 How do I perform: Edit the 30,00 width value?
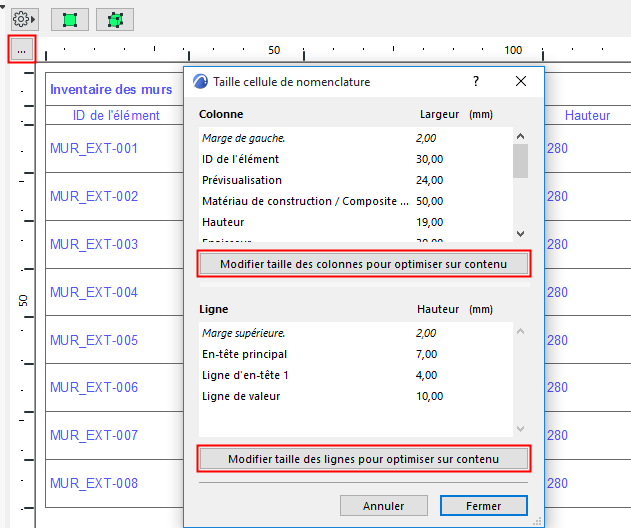(429, 159)
